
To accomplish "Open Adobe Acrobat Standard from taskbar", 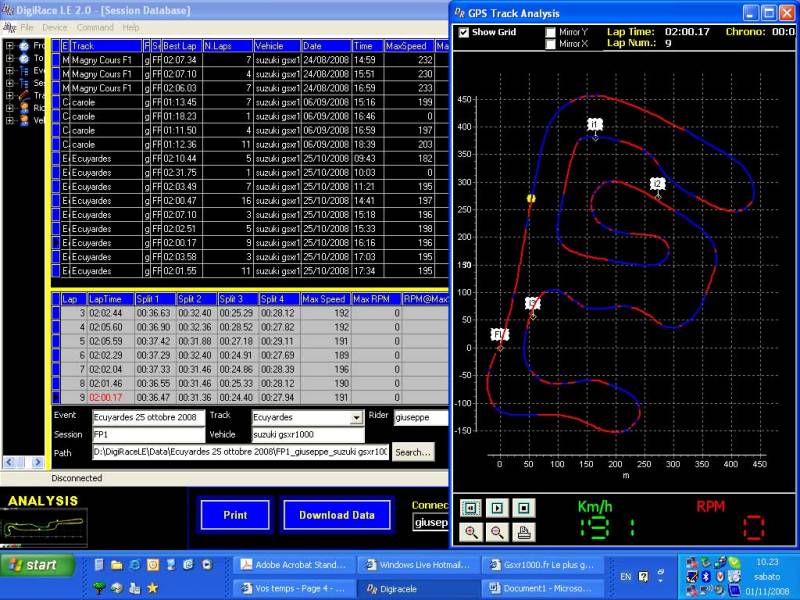I will click(294, 565).
